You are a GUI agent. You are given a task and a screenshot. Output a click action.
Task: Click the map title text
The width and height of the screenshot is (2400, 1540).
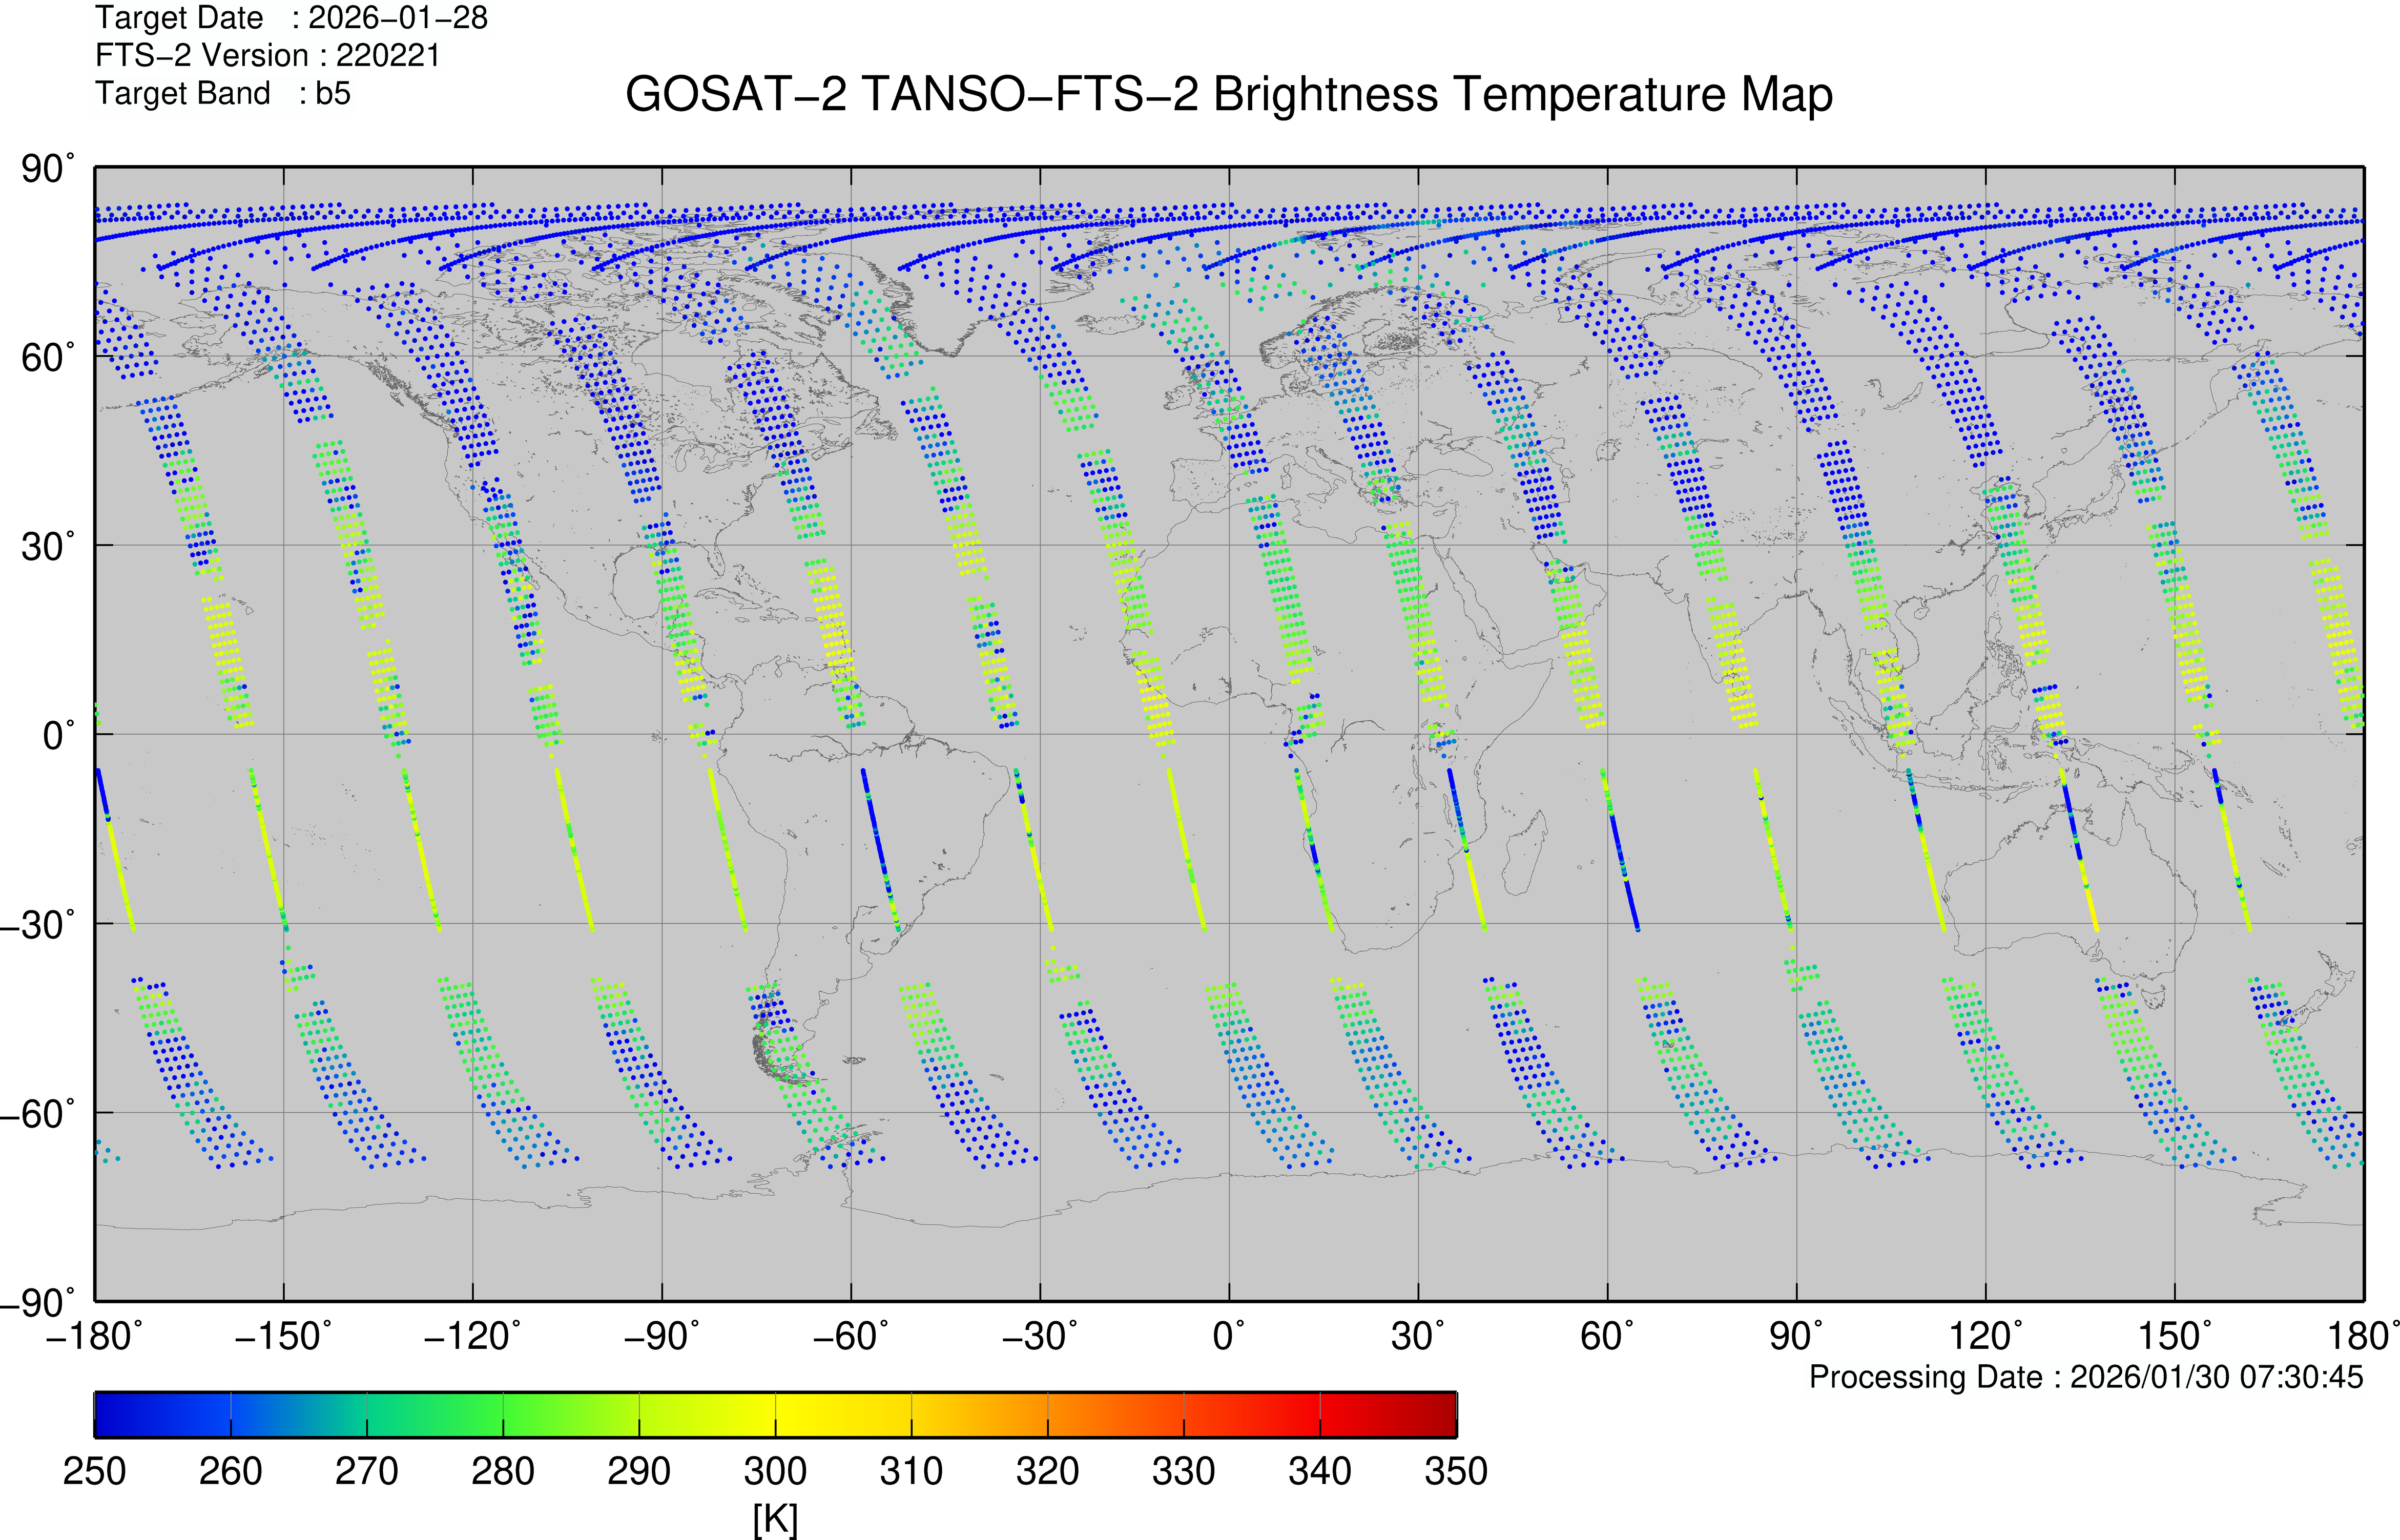click(1228, 95)
